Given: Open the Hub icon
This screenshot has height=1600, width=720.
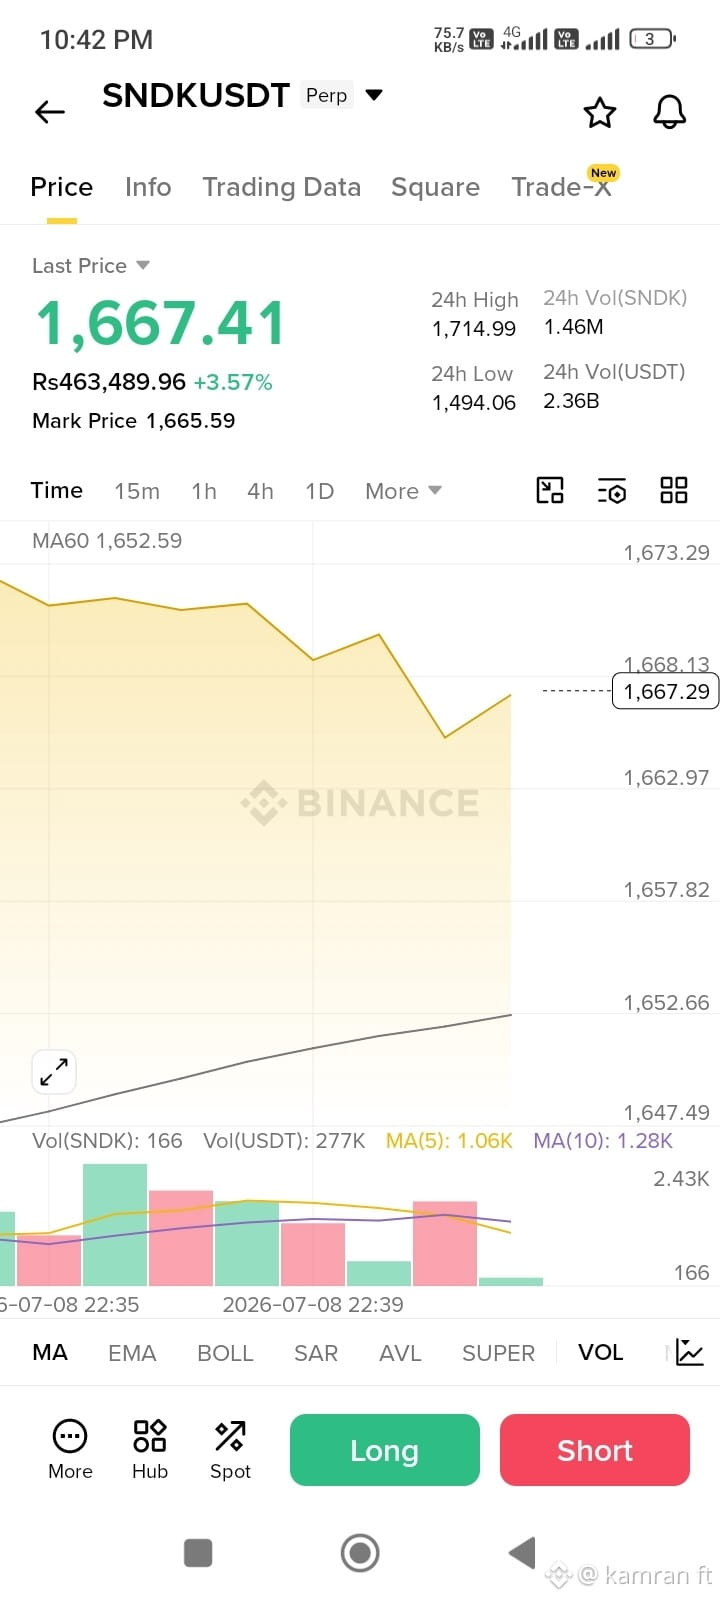Looking at the screenshot, I should 150,1450.
